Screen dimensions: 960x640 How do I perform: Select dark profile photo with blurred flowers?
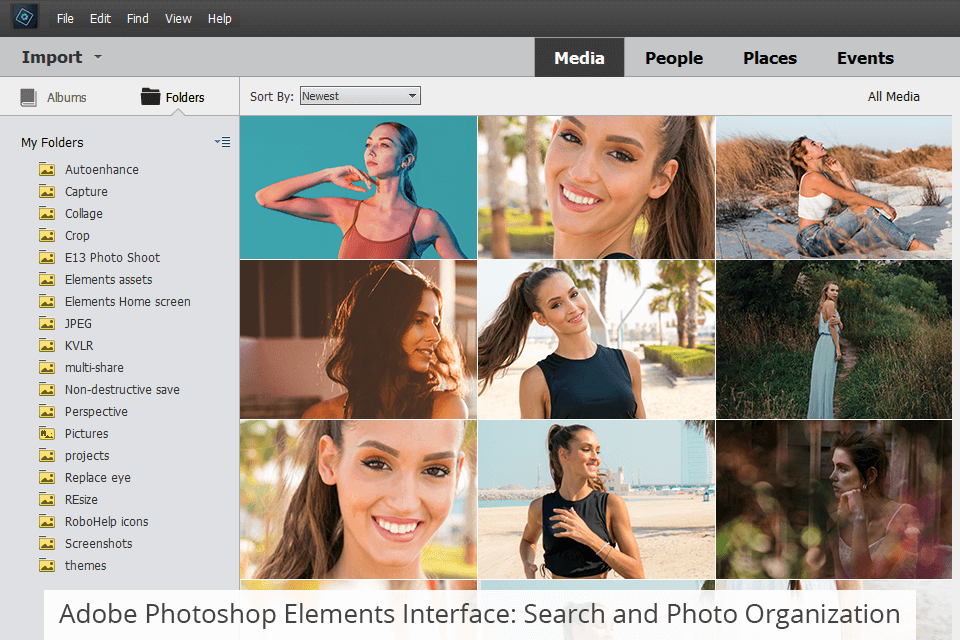(834, 499)
